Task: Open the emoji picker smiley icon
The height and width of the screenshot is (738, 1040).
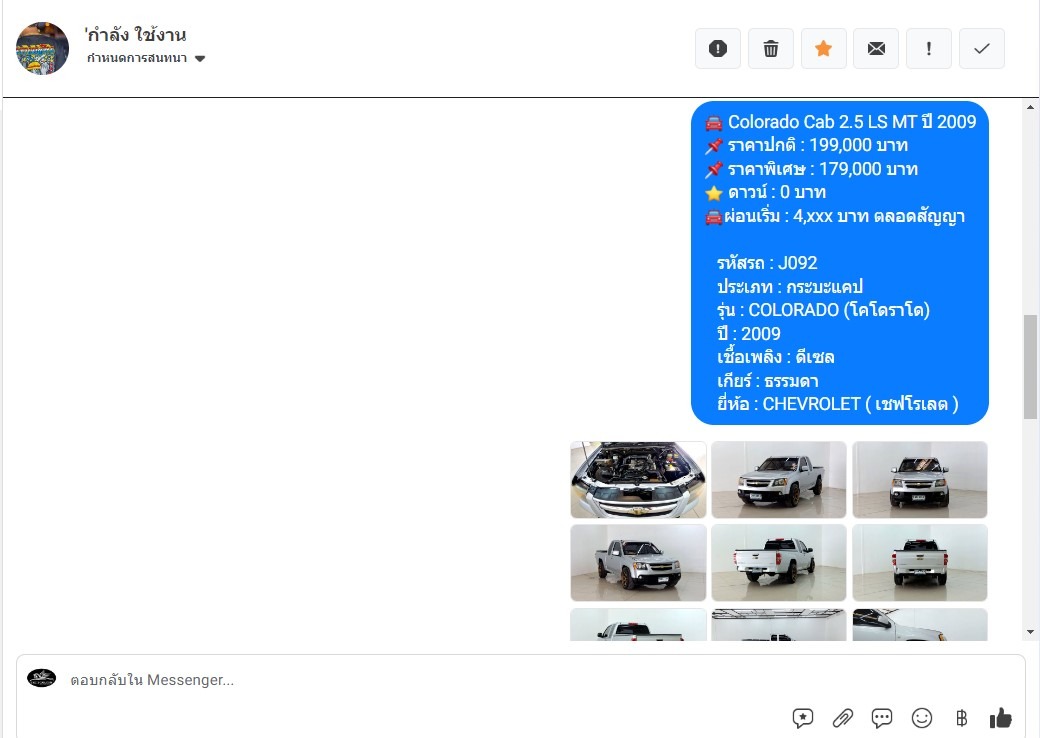Action: 922,717
